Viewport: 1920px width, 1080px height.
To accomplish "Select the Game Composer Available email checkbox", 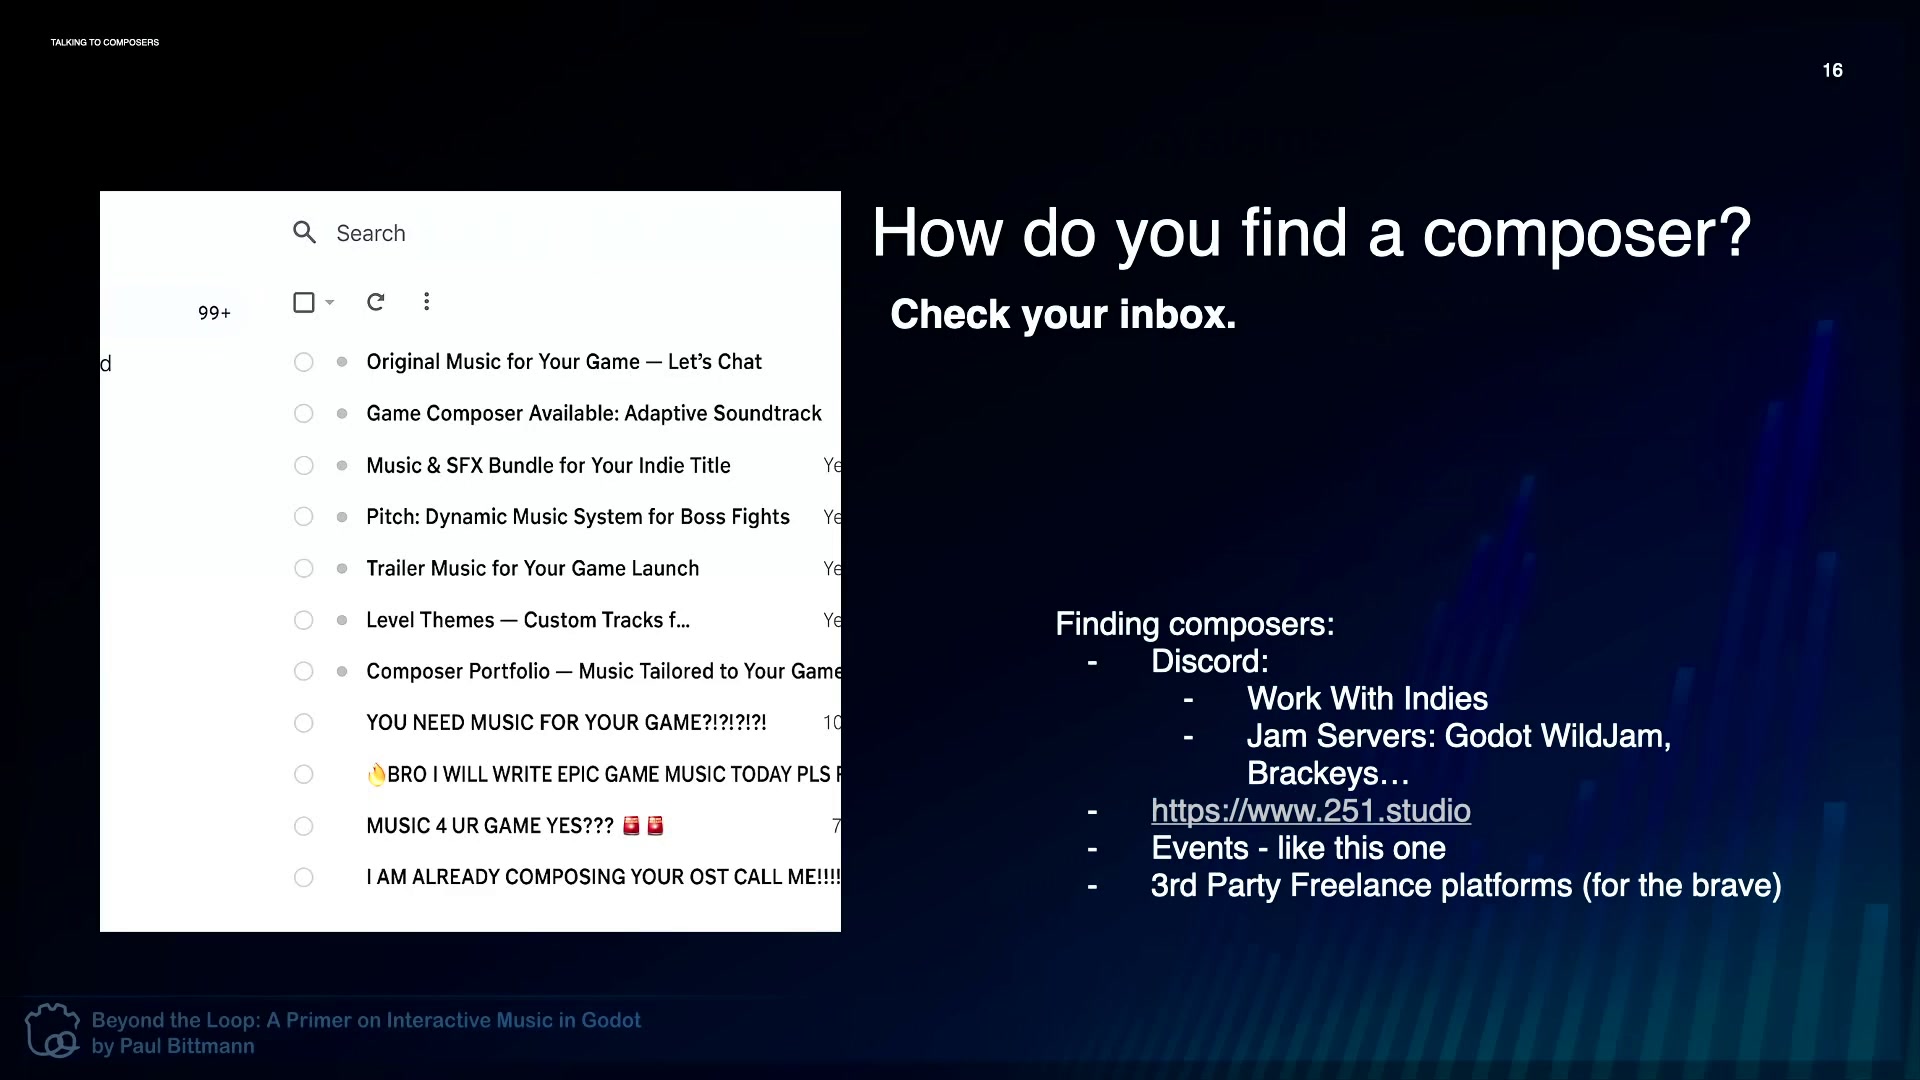I will [304, 414].
